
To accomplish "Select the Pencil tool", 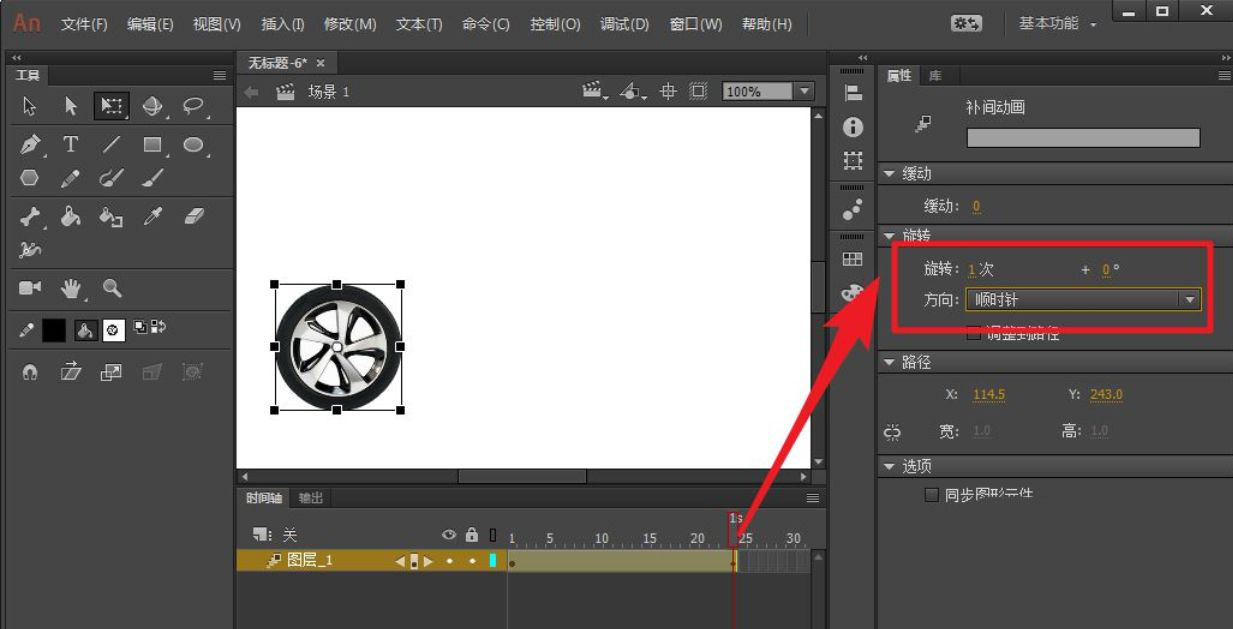I will 70,178.
